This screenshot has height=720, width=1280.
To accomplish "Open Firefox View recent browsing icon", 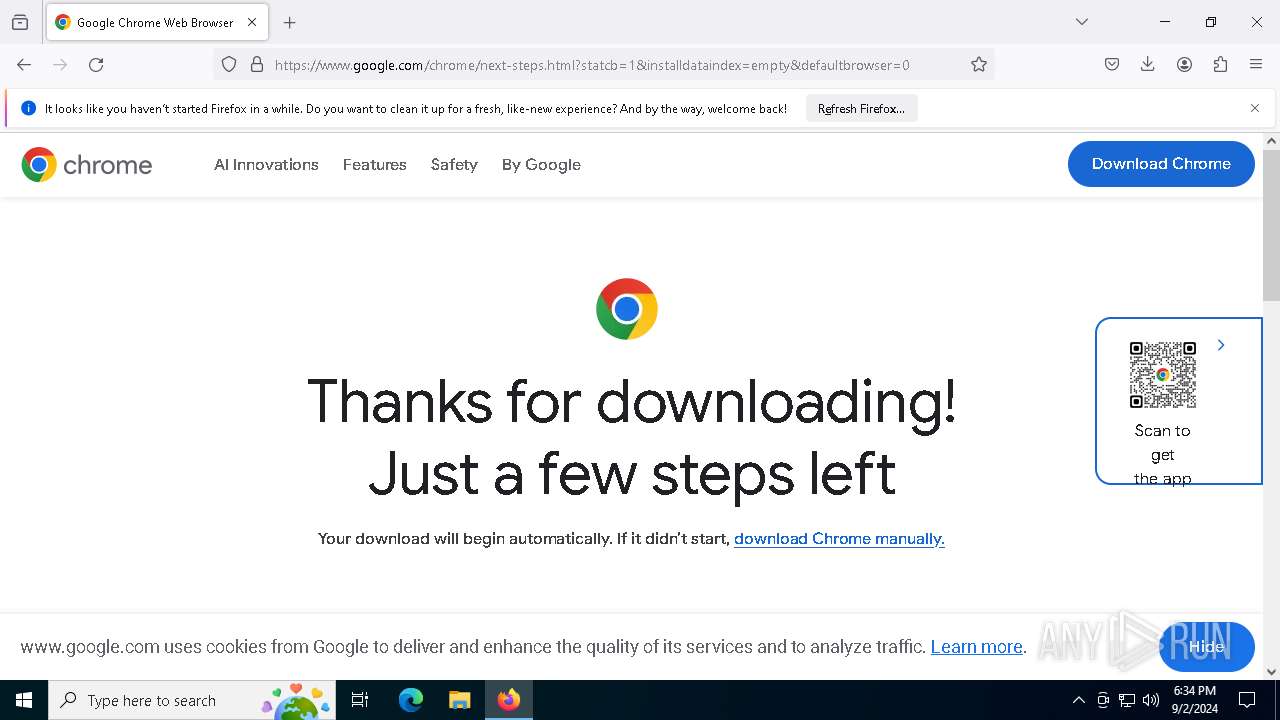I will point(20,22).
